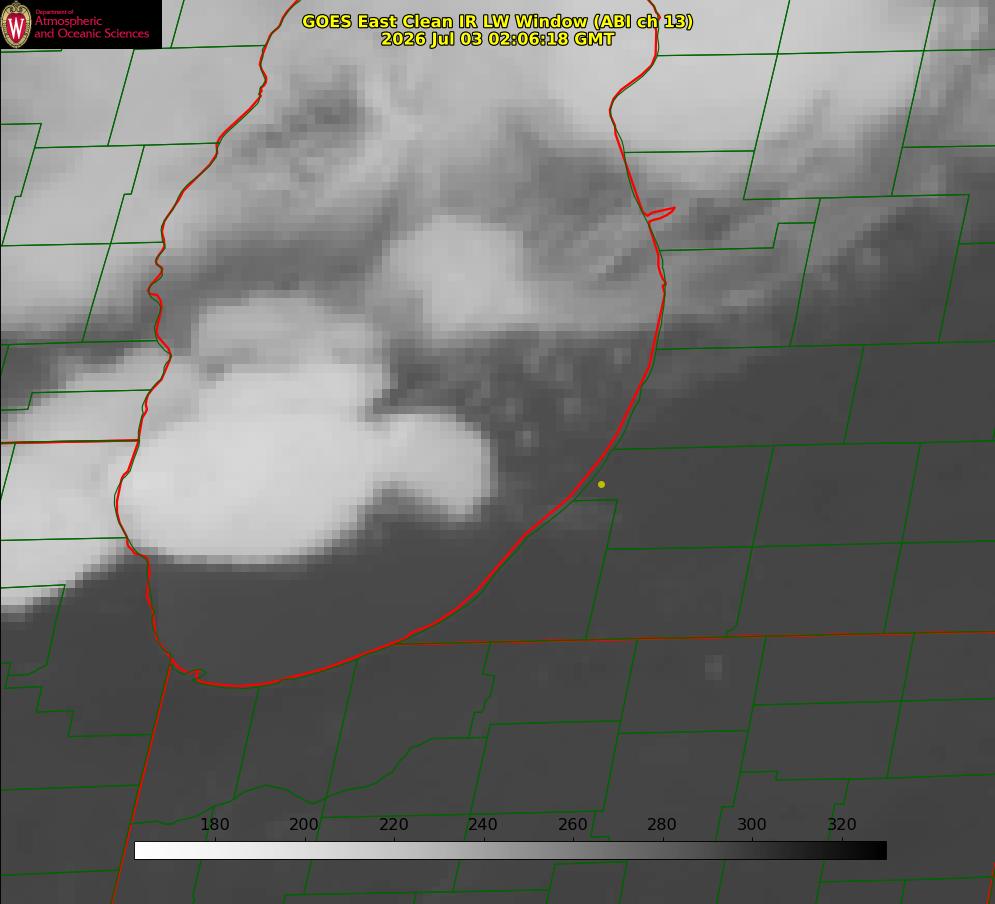Click the 240 label on the colorbar
The height and width of the screenshot is (904, 995).
click(483, 824)
